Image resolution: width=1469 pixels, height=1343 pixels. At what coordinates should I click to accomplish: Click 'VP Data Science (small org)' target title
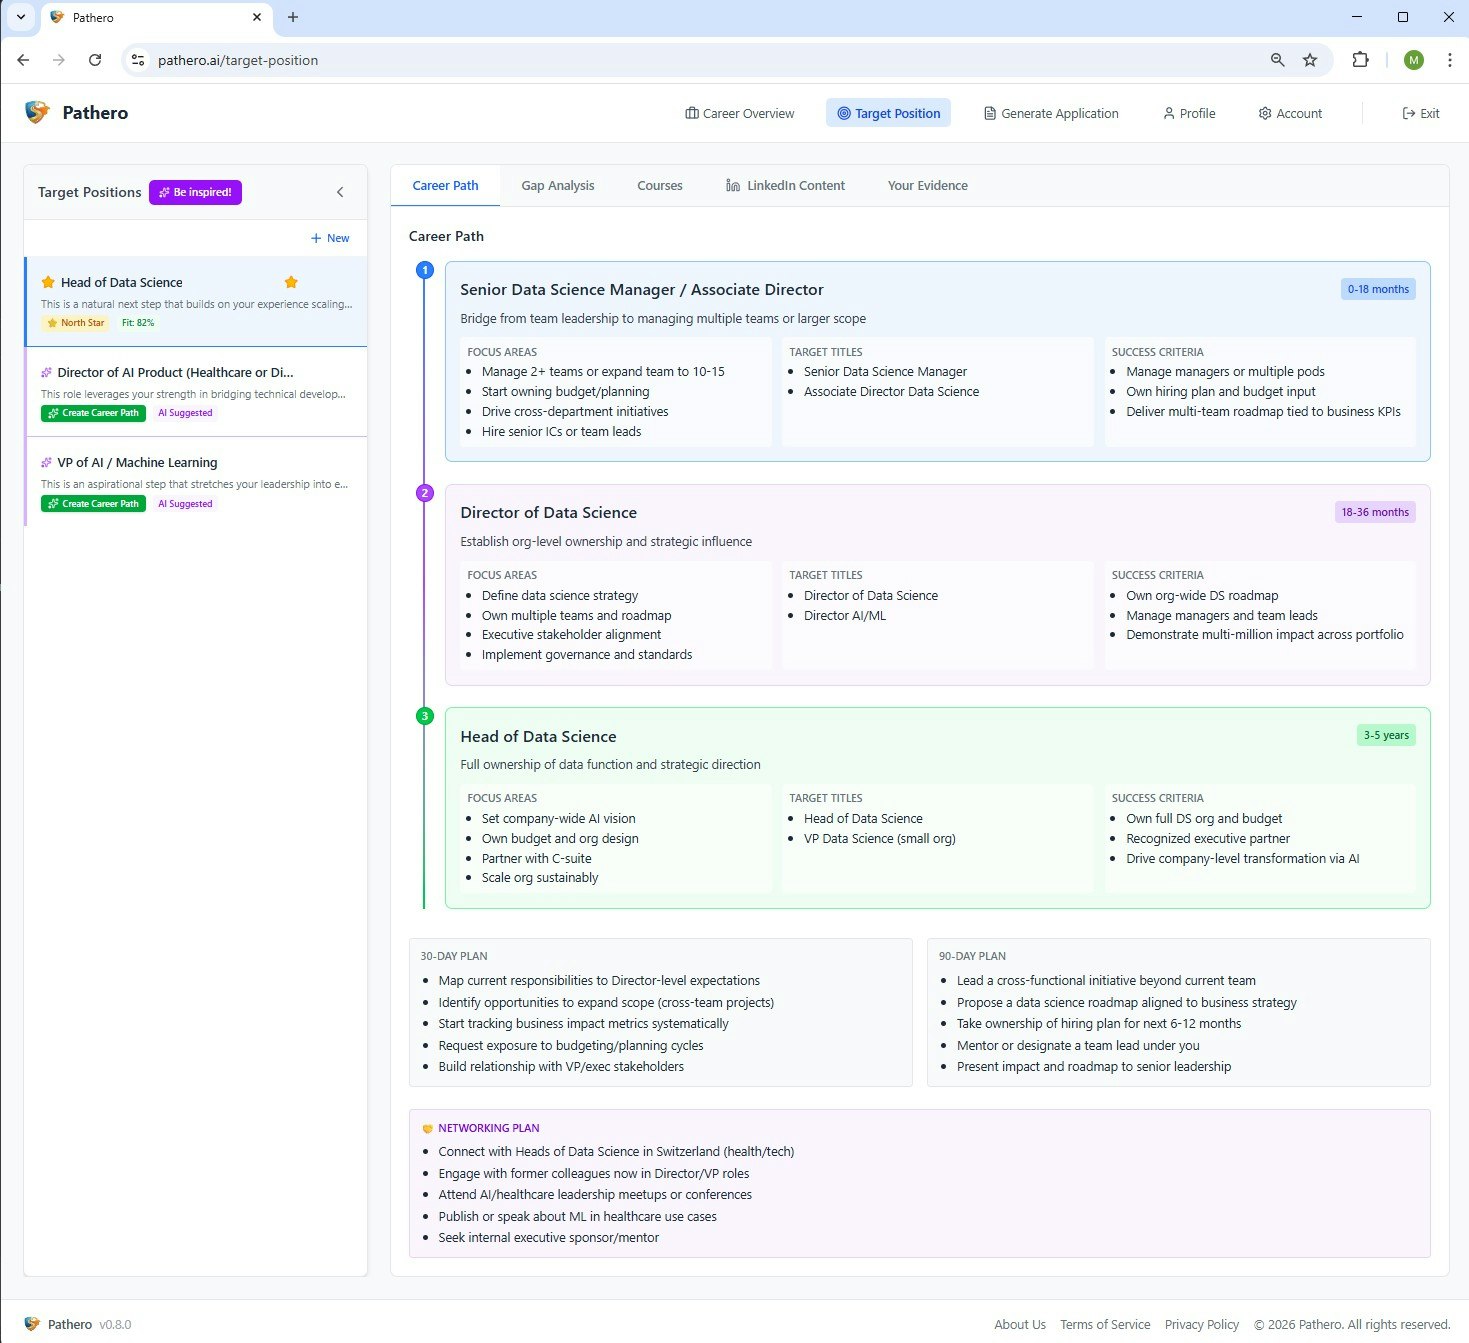point(880,839)
